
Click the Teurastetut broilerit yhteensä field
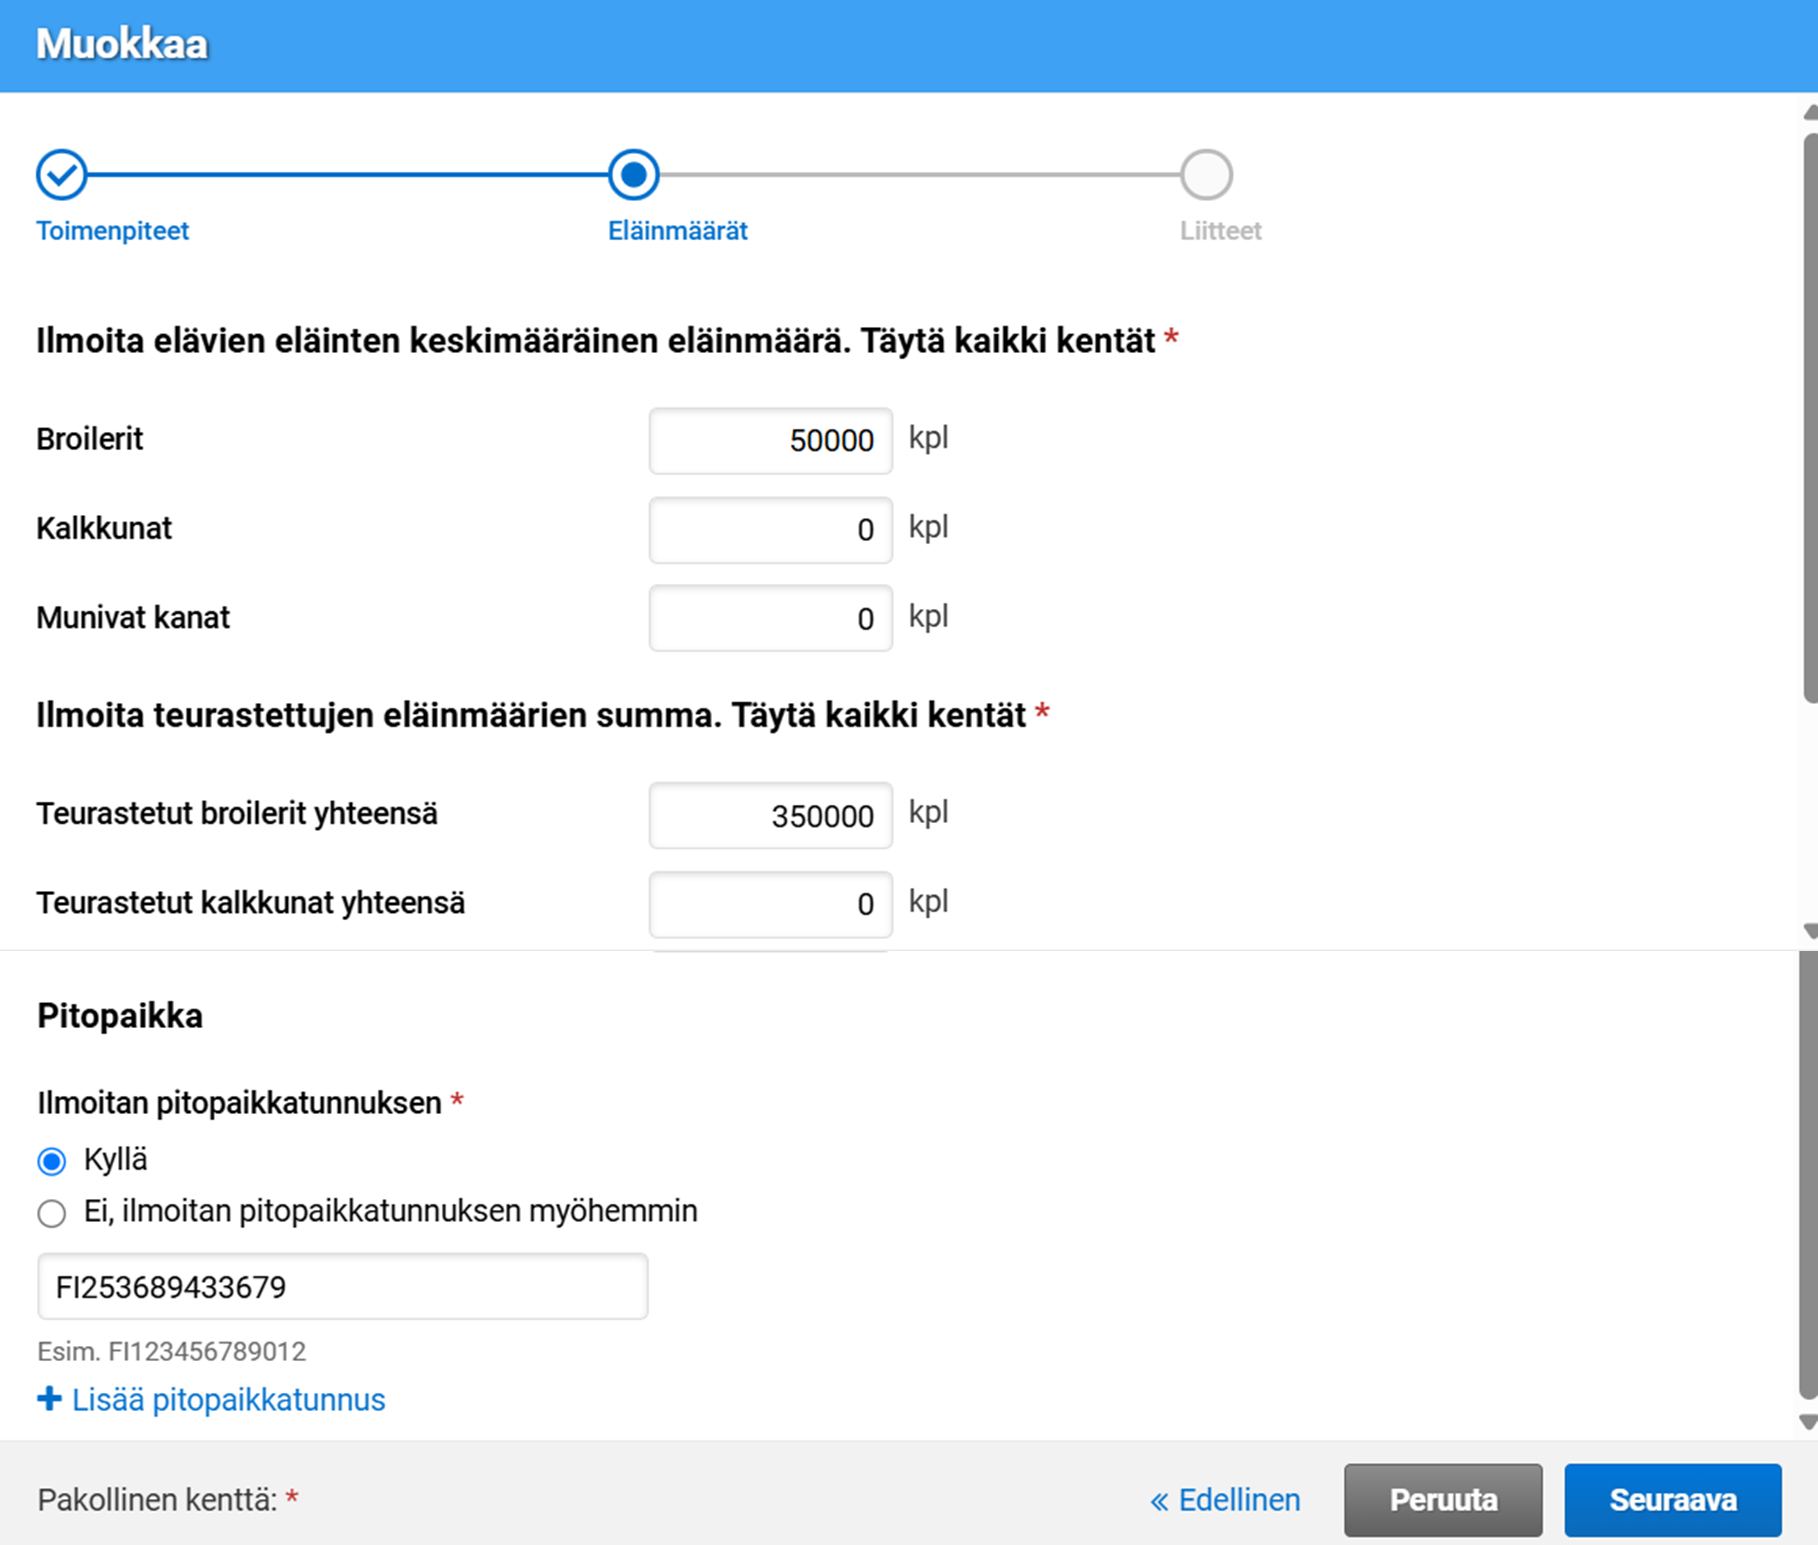[770, 815]
